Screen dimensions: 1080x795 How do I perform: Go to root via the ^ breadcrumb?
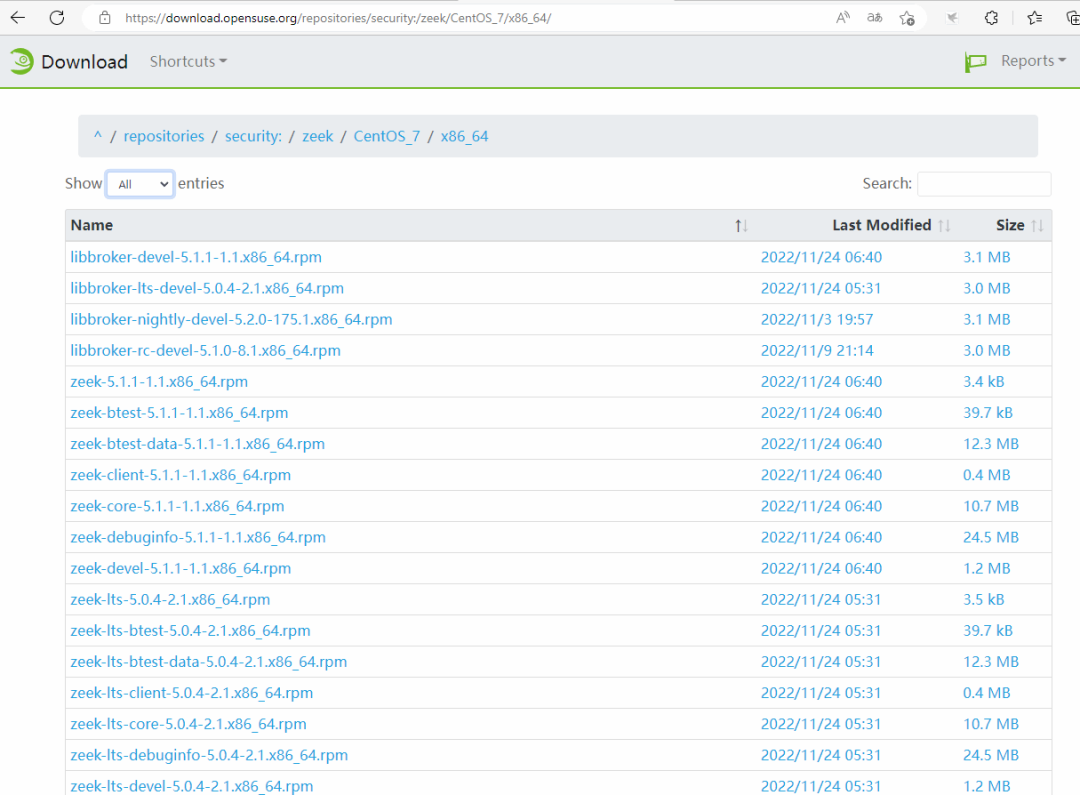[x=98, y=136]
